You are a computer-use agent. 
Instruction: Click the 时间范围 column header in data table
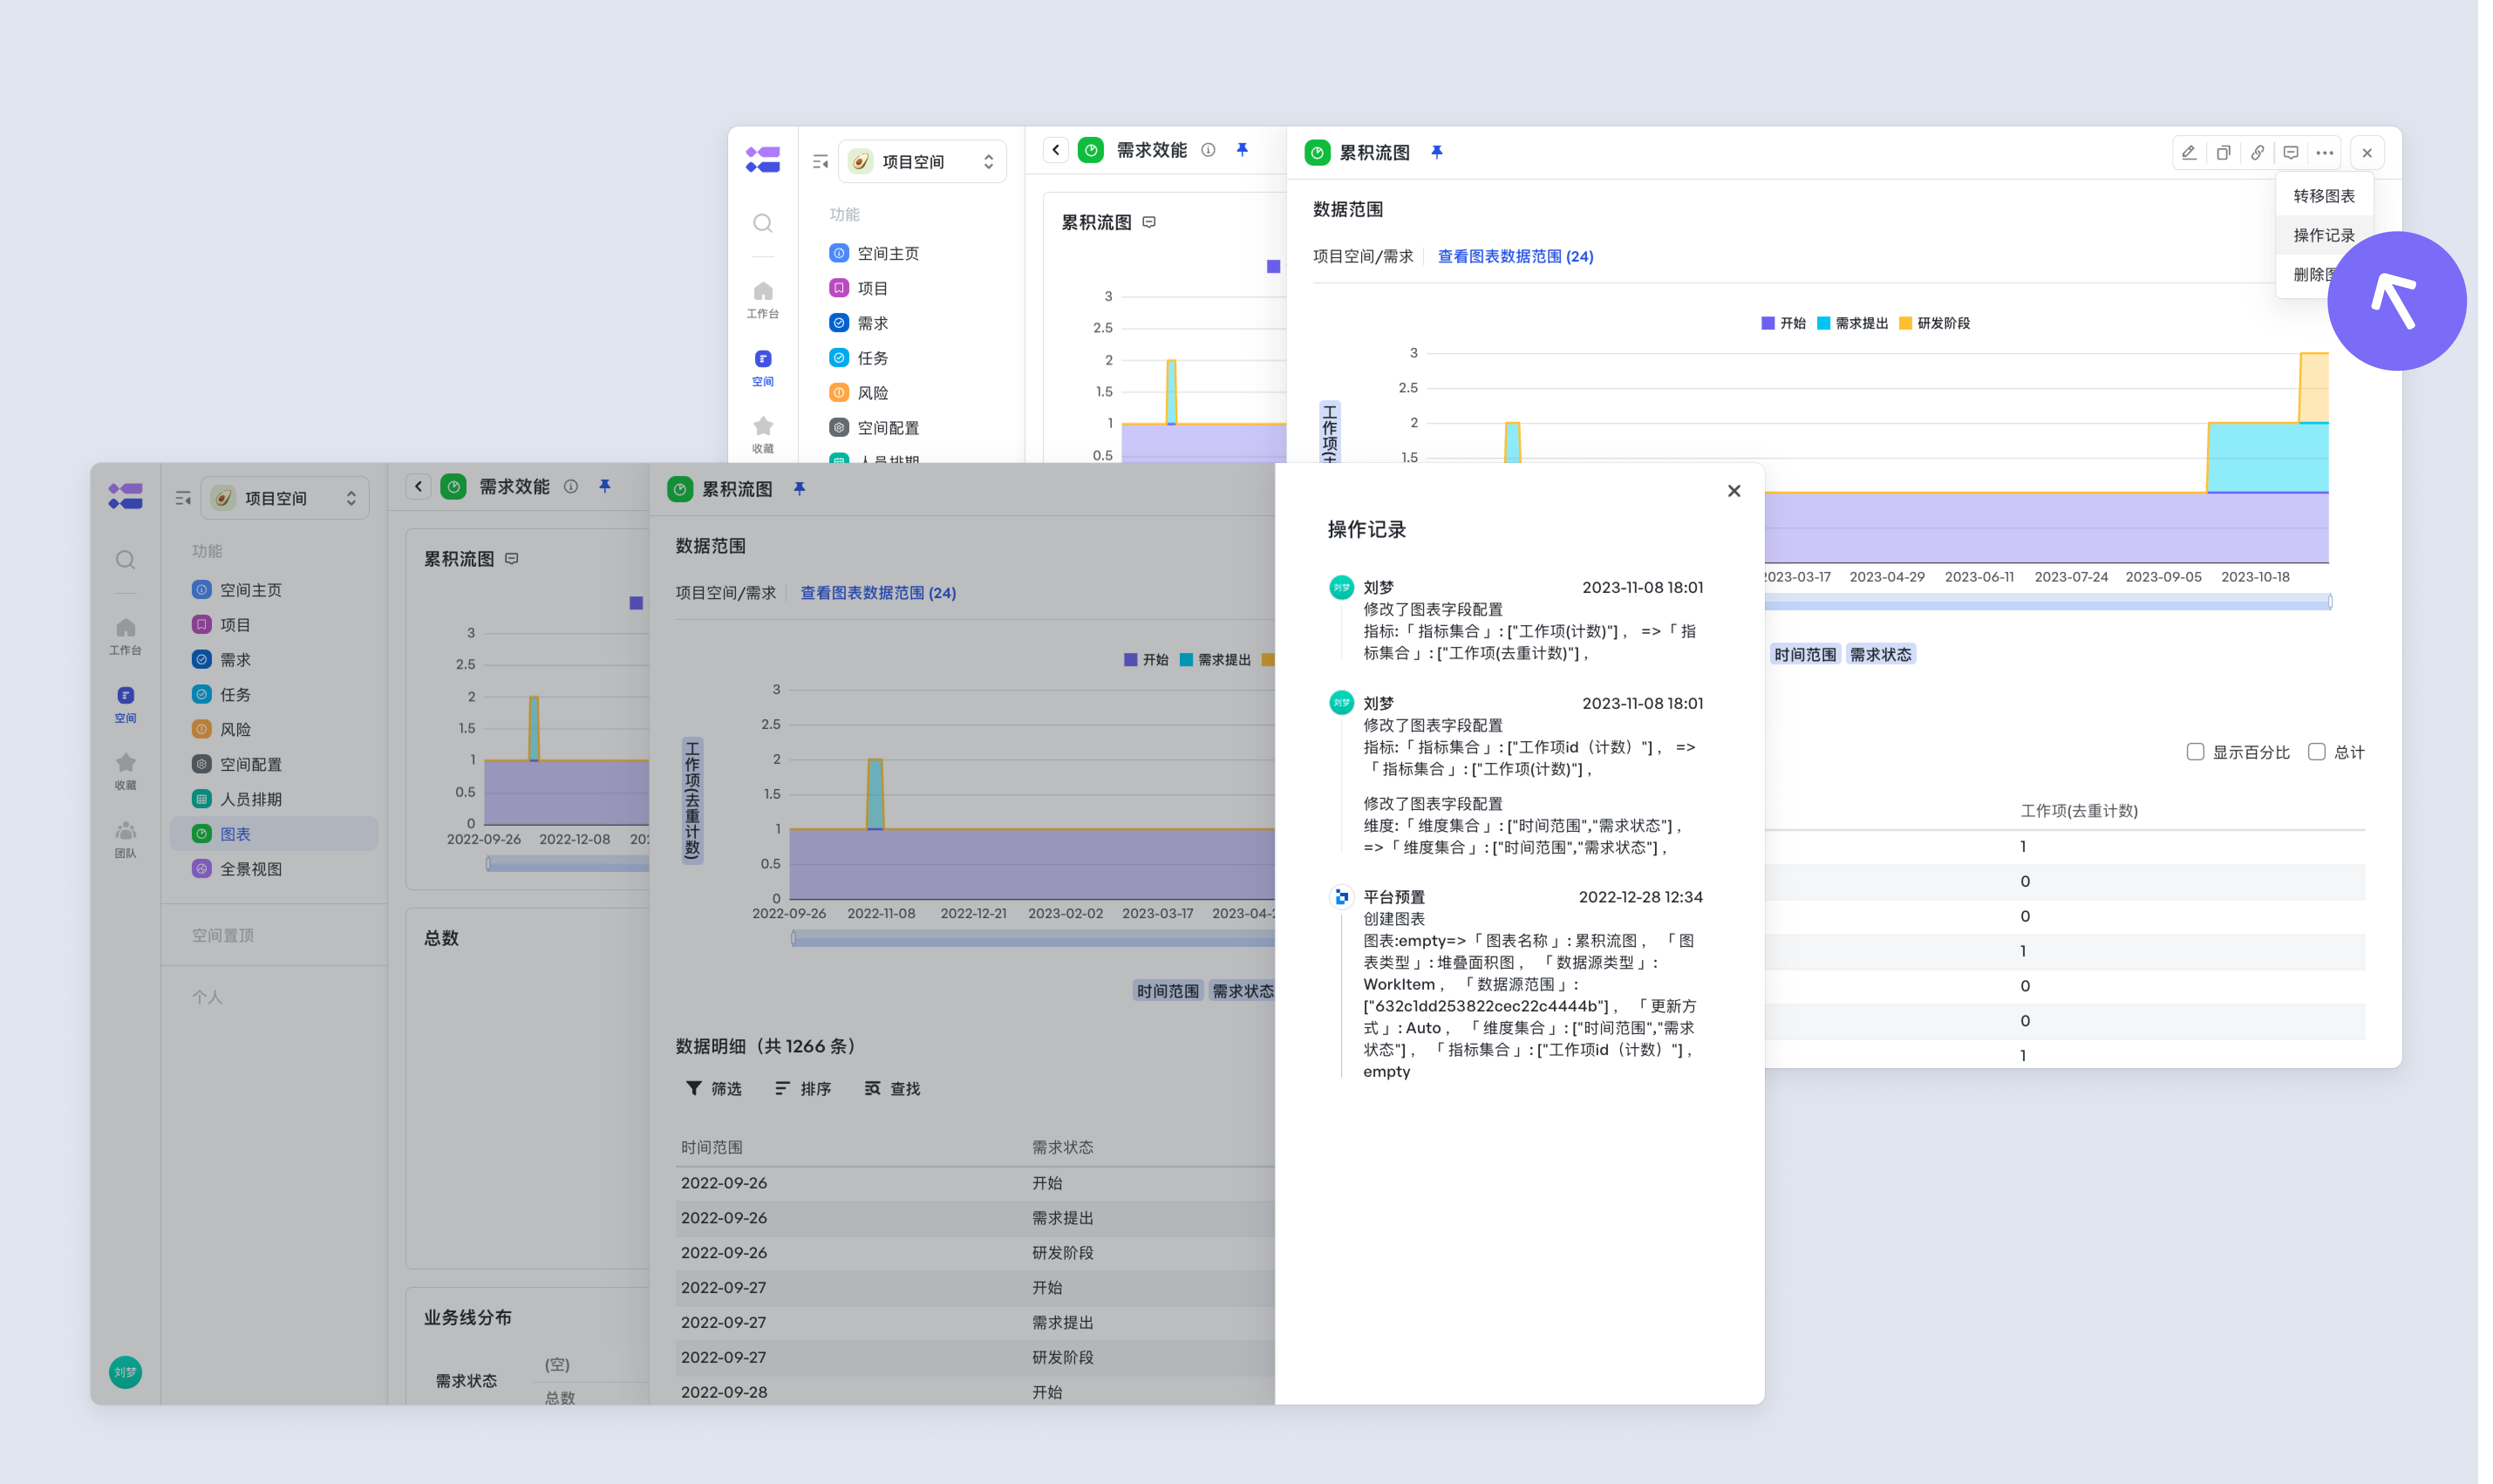click(712, 1148)
